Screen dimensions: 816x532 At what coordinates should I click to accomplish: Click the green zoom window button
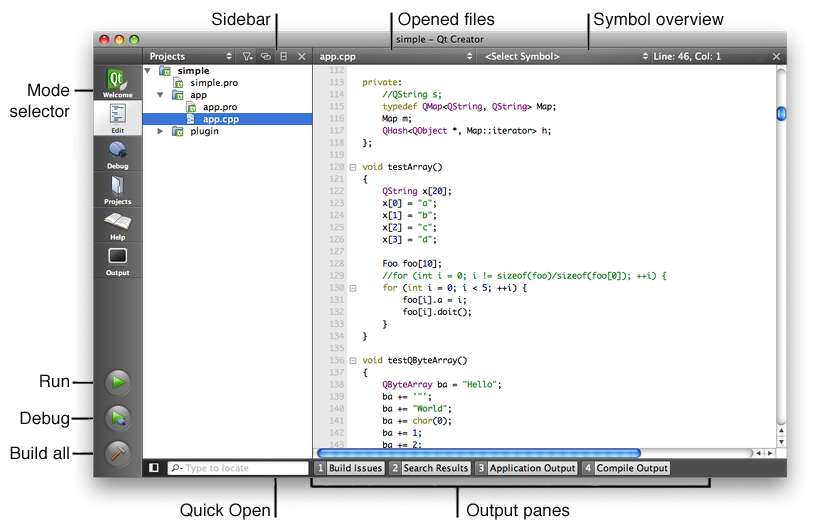134,40
